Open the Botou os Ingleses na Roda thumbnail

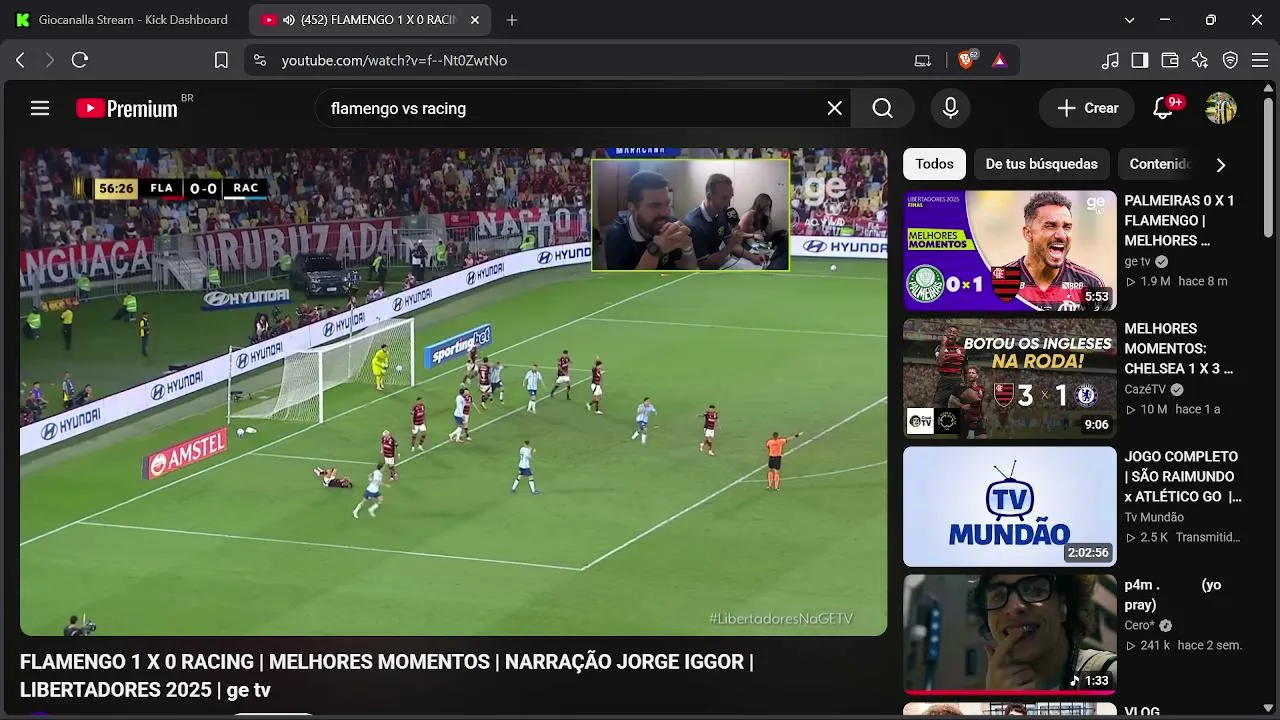click(1010, 379)
